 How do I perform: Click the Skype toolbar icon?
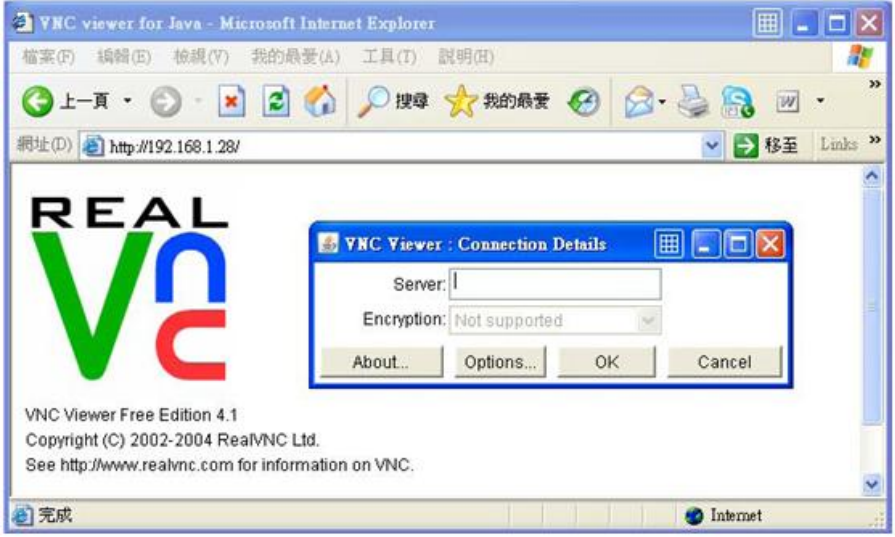click(737, 102)
